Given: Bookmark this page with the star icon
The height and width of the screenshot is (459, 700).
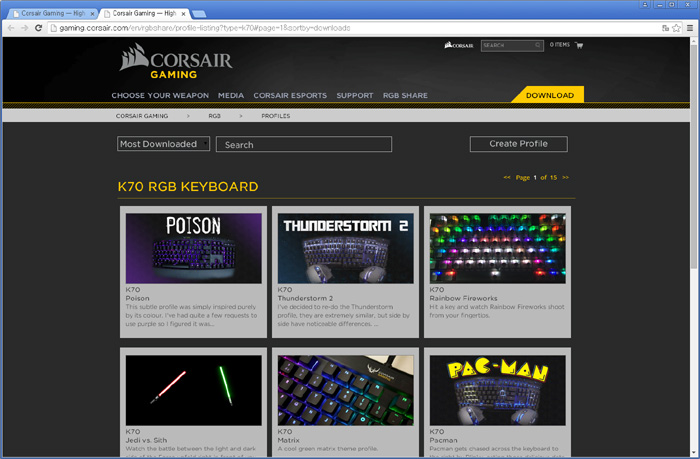Looking at the screenshot, I should 676,28.
